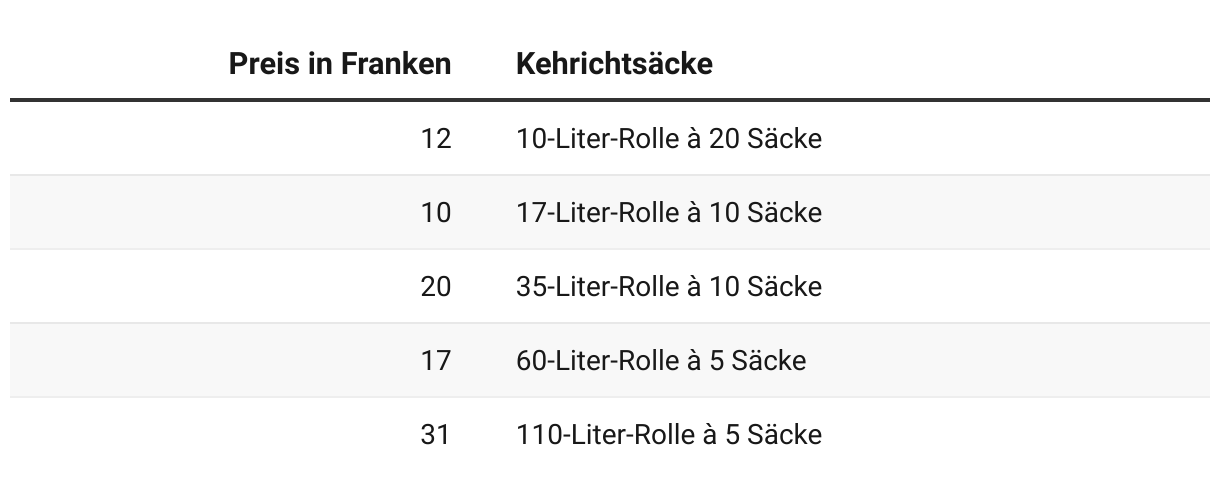Select the price 12 cell

tap(436, 139)
